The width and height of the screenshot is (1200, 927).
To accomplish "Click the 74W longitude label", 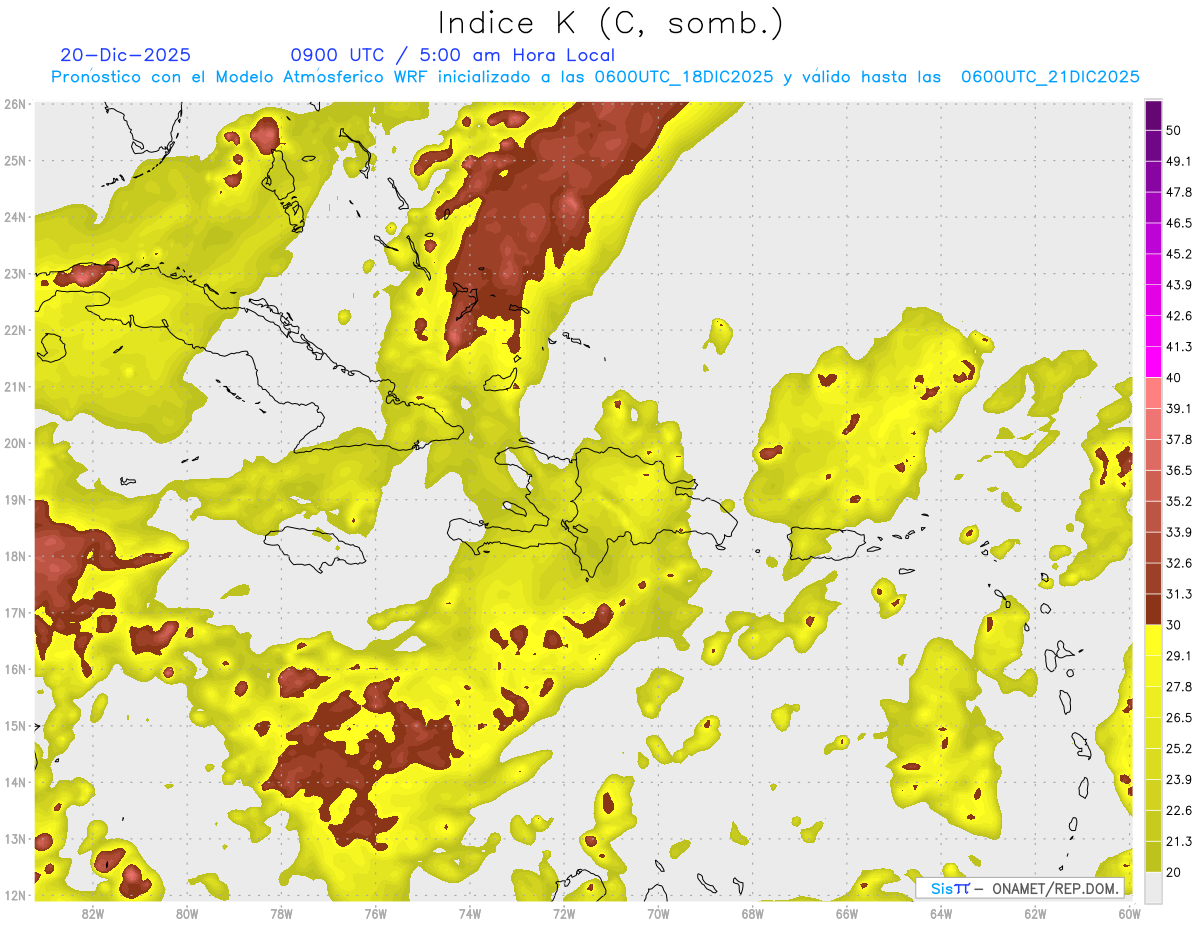I will coord(470,913).
